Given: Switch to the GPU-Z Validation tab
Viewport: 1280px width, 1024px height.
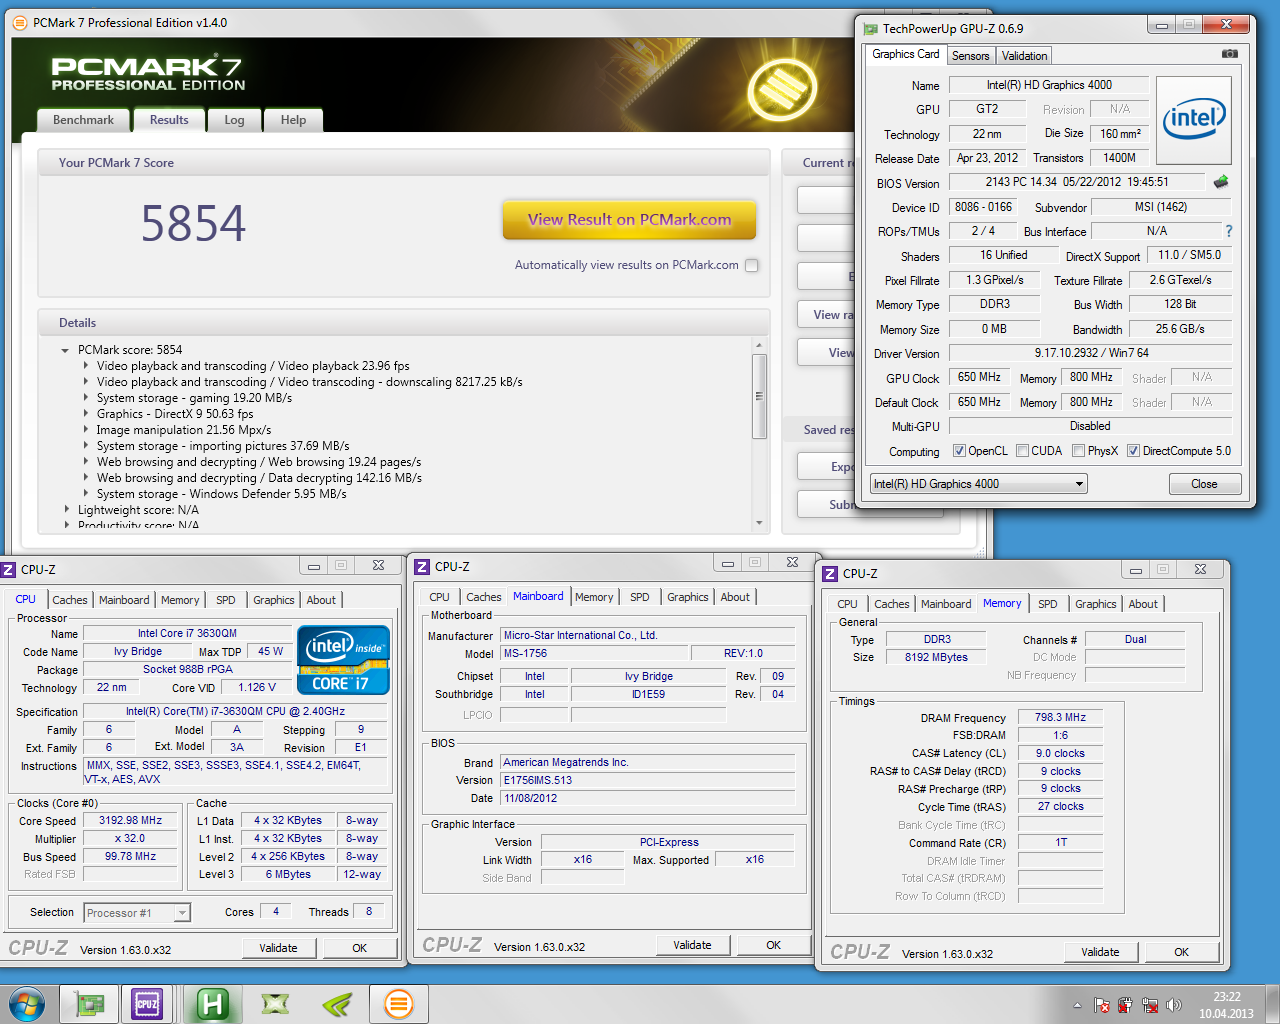Looking at the screenshot, I should (x=1025, y=56).
